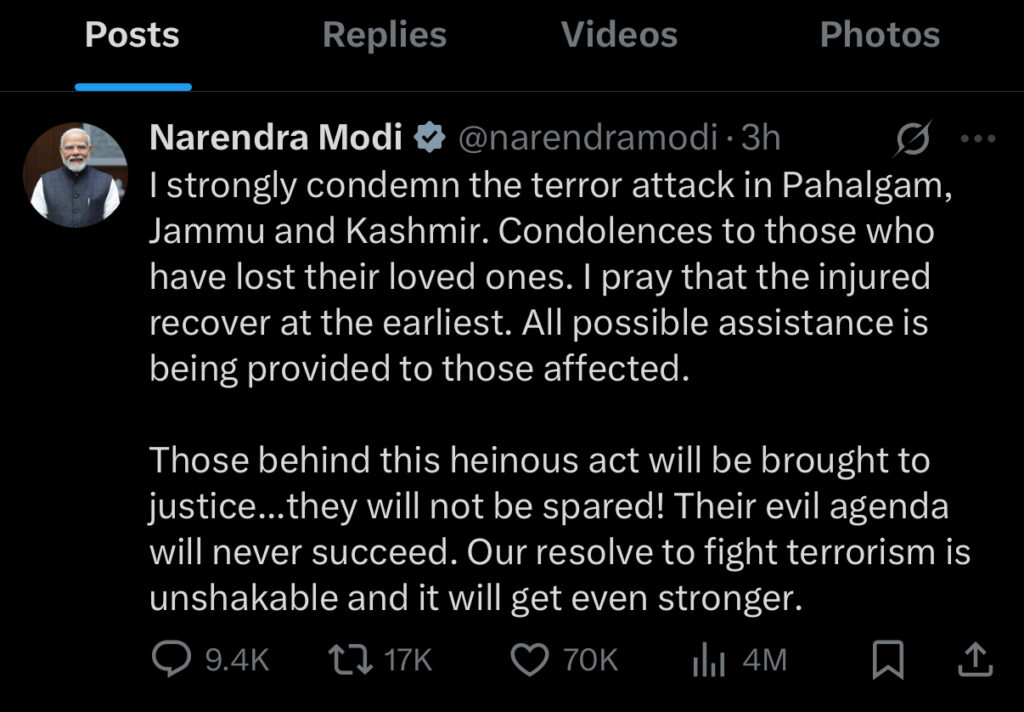Tap the blue verified badge
Screen dimensions: 1024x712
[430, 138]
